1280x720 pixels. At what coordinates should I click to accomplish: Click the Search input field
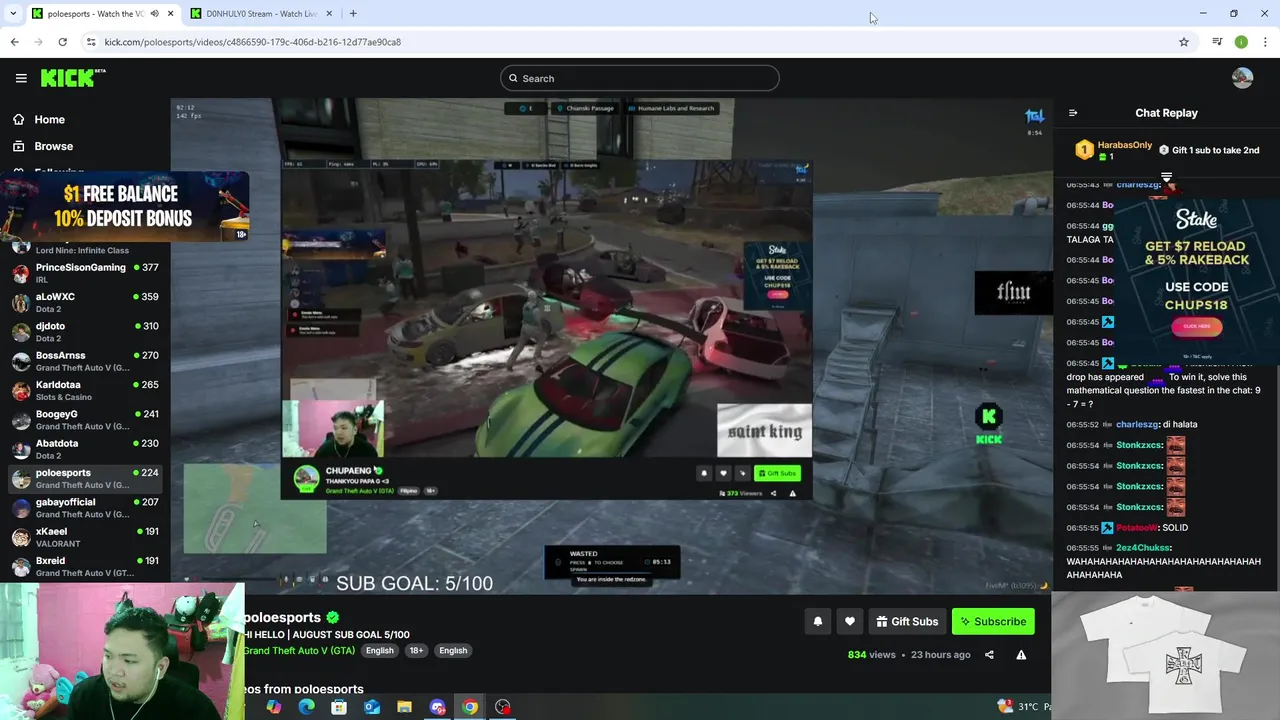click(x=640, y=78)
